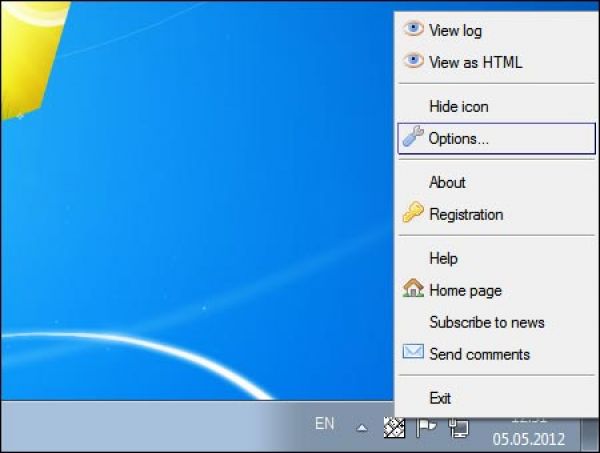Select Send comments menu entry
600x453 pixels.
[497, 354]
